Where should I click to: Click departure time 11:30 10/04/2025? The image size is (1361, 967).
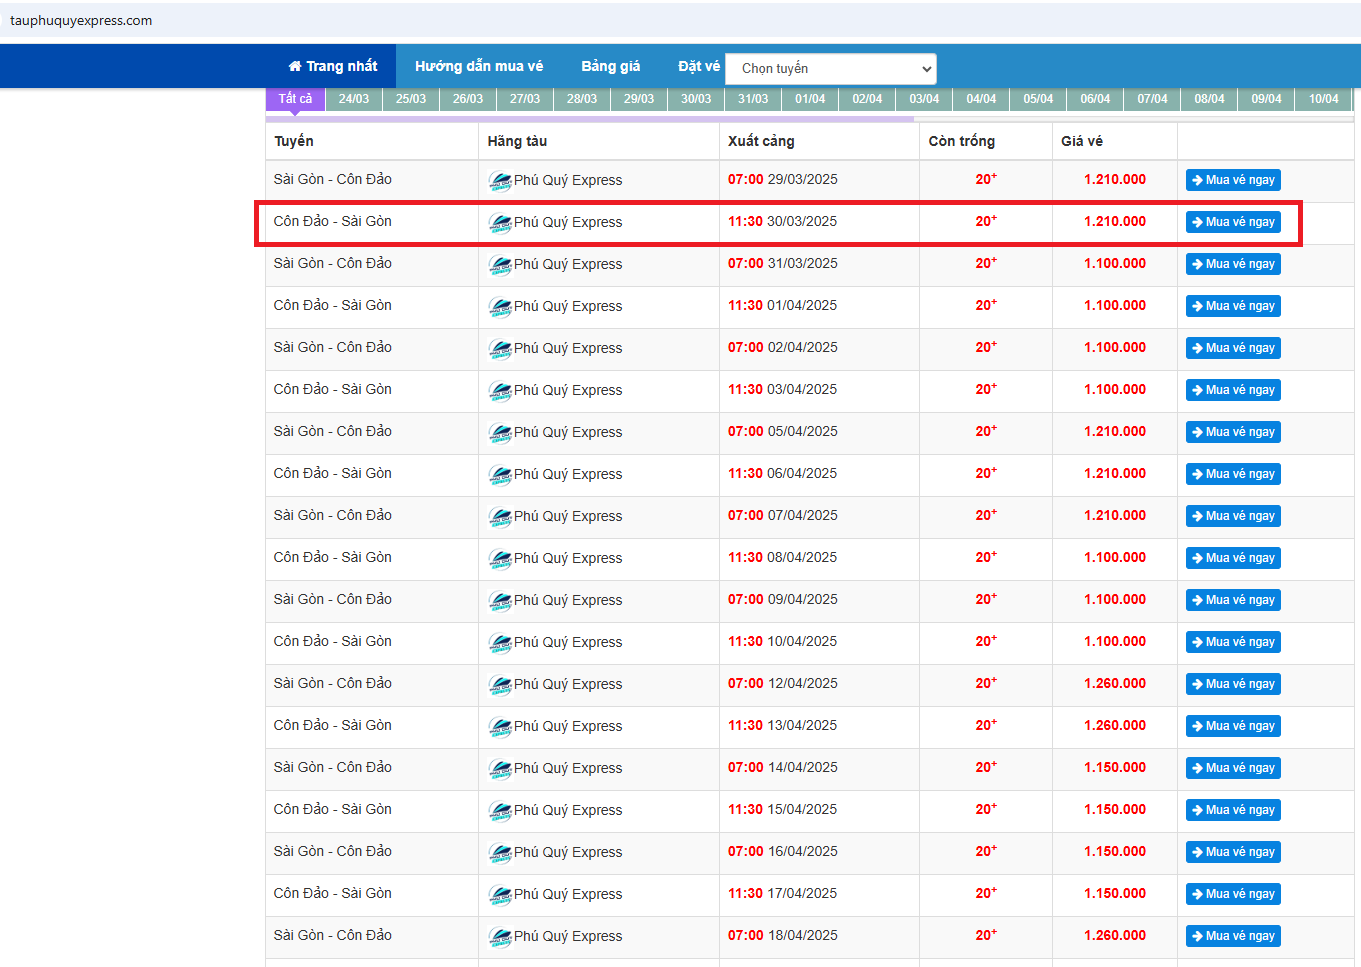pyautogui.click(x=782, y=641)
